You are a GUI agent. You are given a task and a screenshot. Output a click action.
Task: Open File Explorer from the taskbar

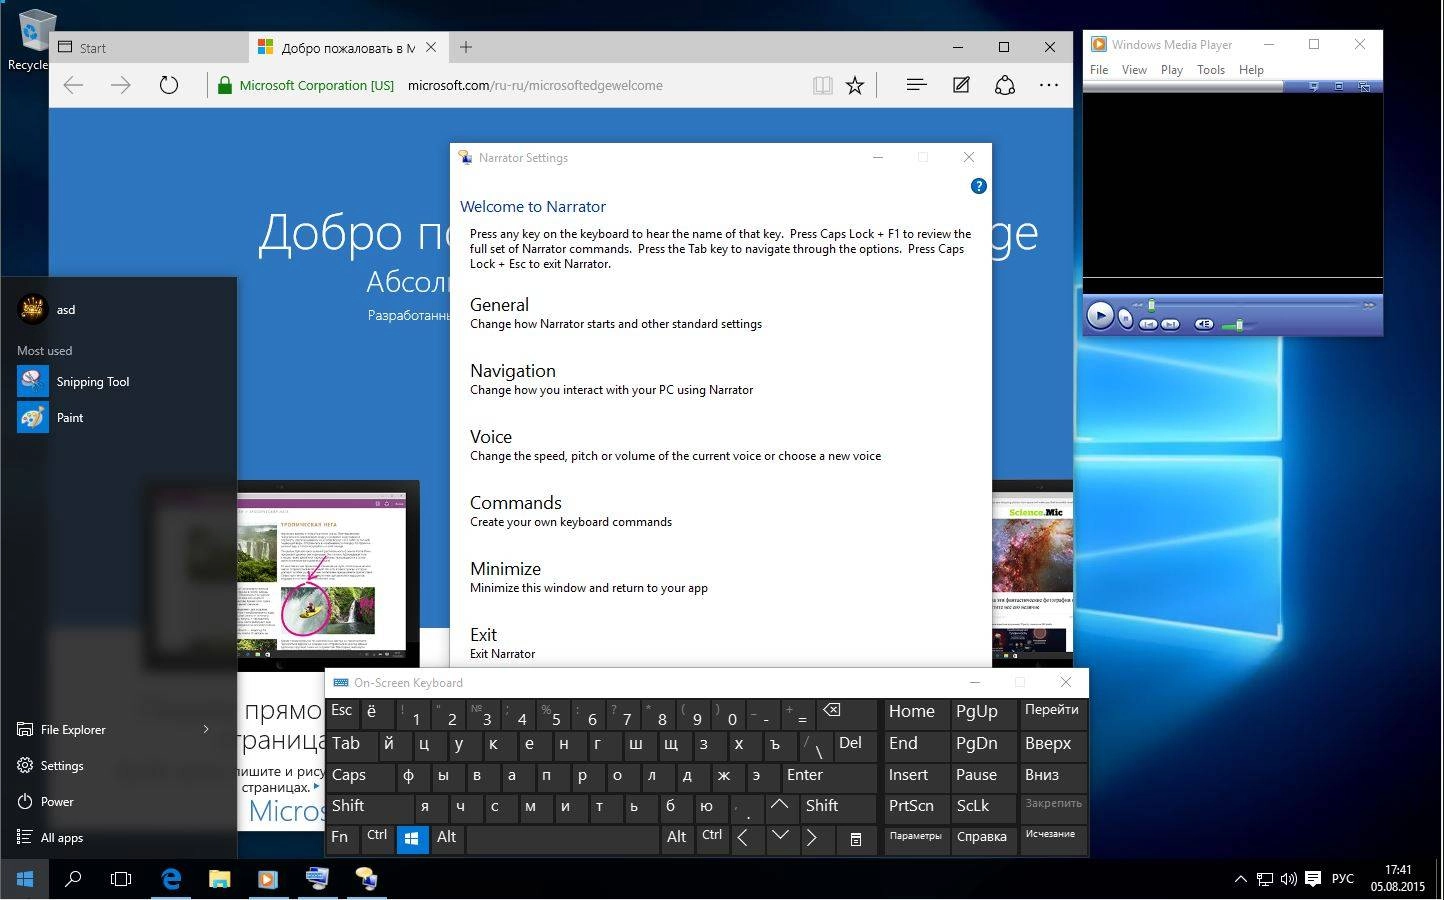(219, 879)
